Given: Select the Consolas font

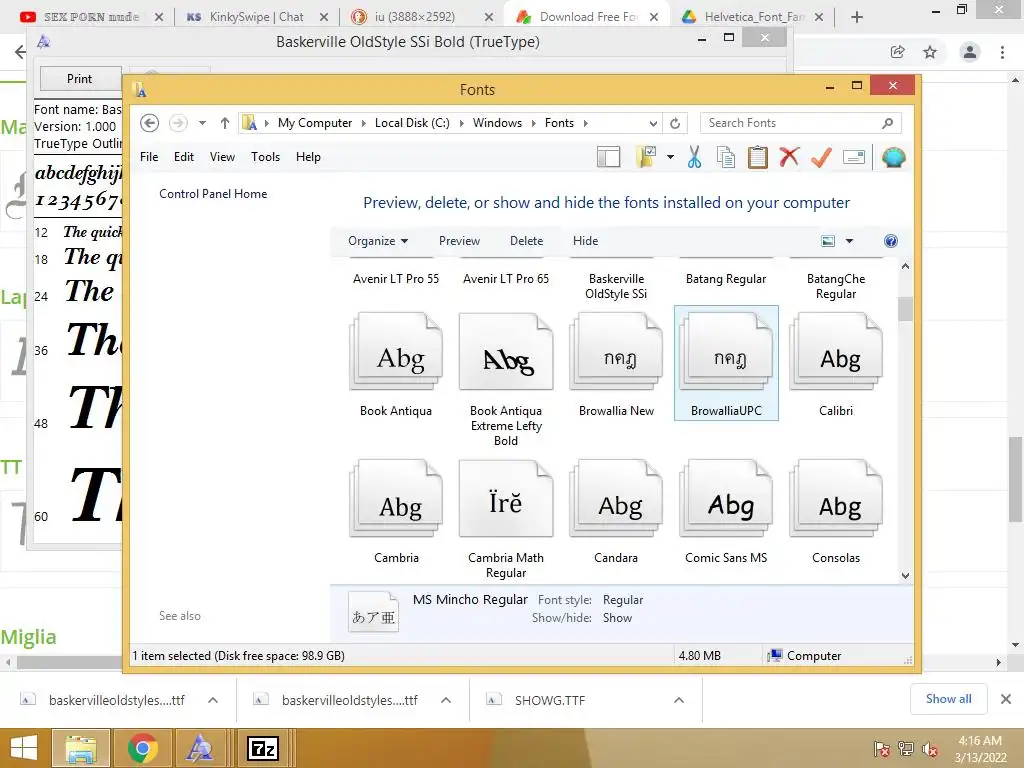Looking at the screenshot, I should click(x=836, y=511).
